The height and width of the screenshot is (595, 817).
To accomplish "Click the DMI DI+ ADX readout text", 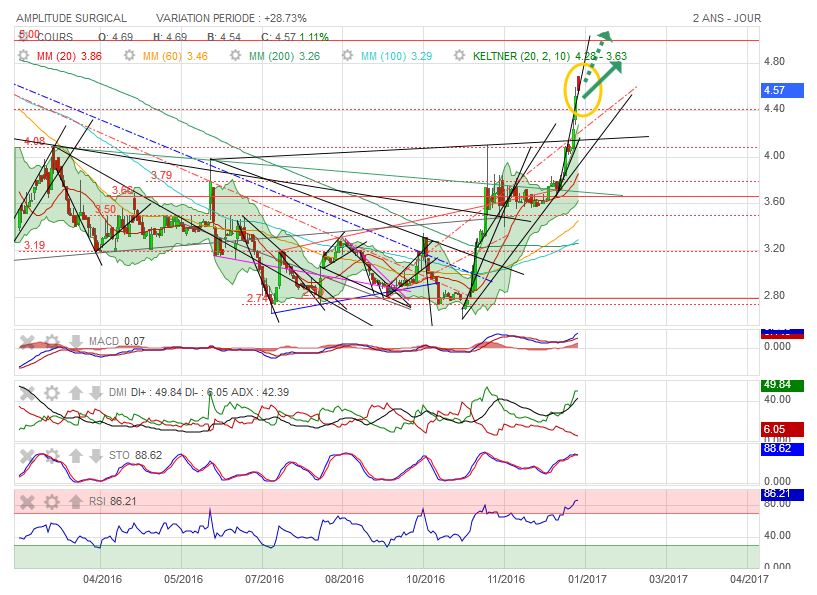I will click(199, 392).
